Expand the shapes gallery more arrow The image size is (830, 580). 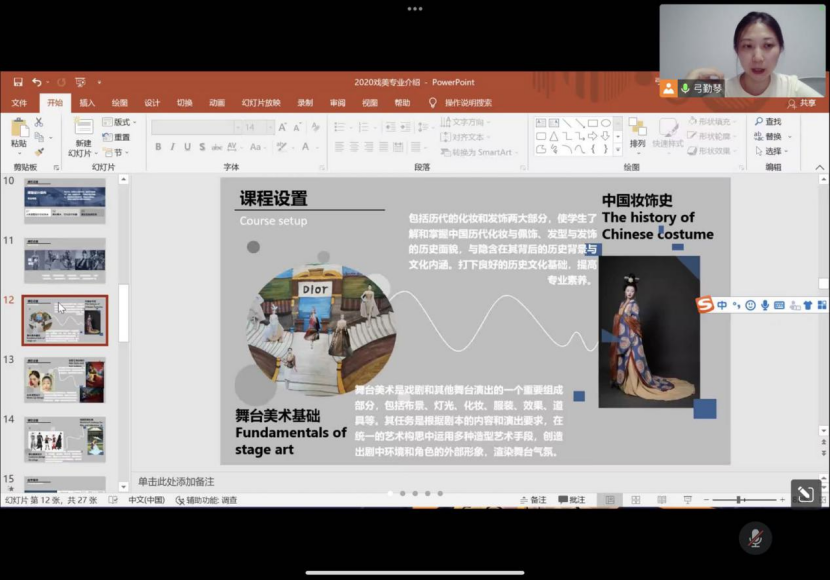click(618, 149)
